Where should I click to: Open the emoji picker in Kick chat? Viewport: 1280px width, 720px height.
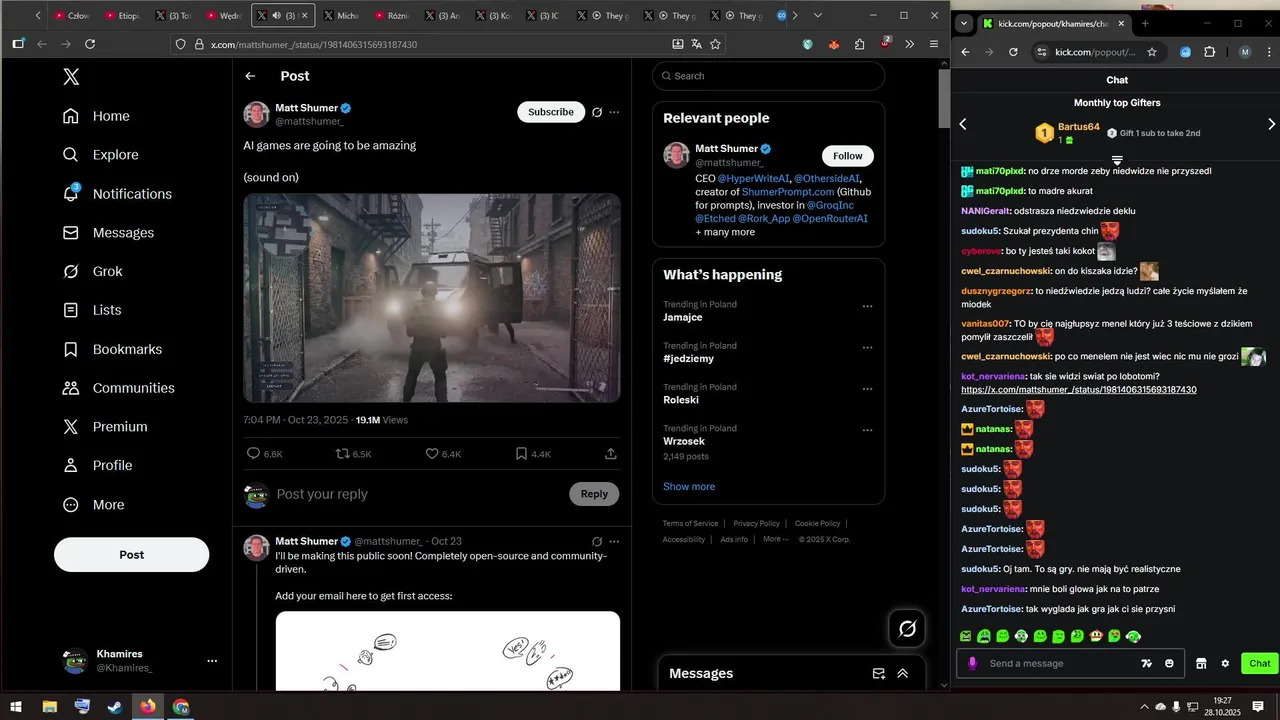(x=1169, y=663)
